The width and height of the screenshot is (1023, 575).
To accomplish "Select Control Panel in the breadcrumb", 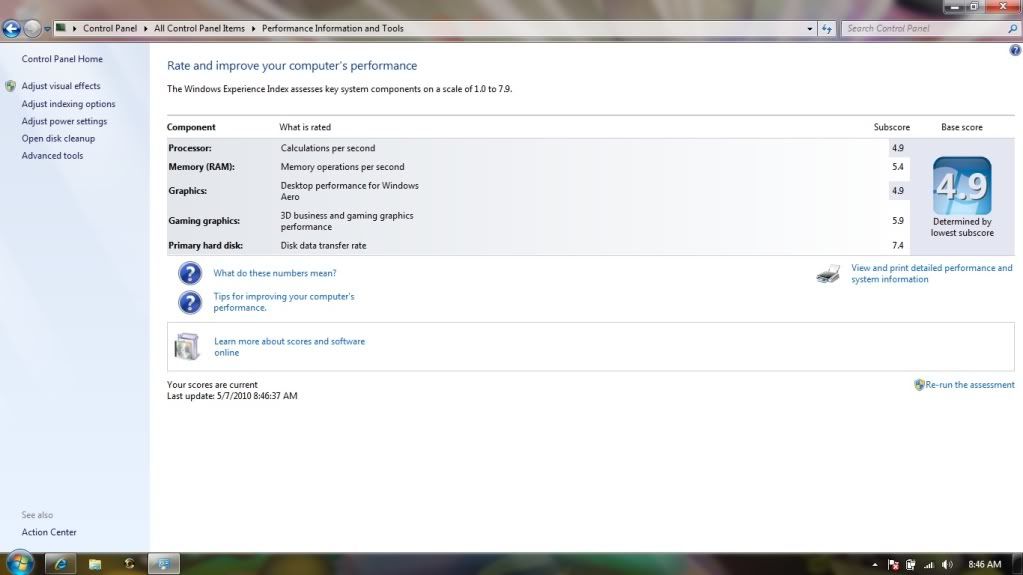I will click(x=110, y=29).
